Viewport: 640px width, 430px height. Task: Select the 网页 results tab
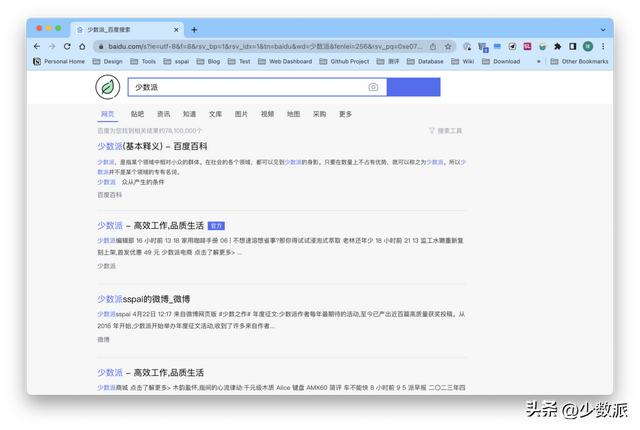click(108, 114)
